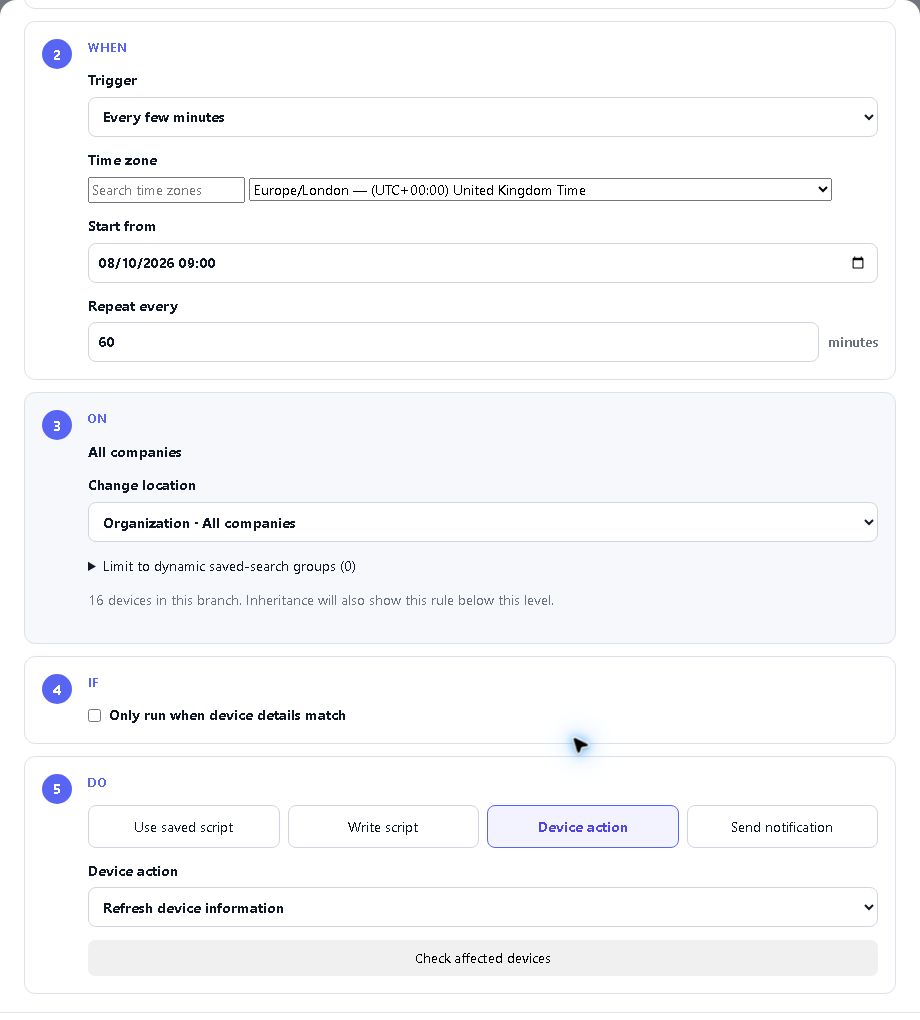Viewport: 920px width, 1020px height.
Task: Select the Device action option
Action: point(583,827)
